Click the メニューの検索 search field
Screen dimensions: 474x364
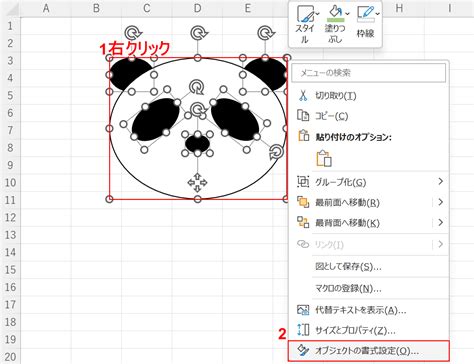click(x=369, y=73)
